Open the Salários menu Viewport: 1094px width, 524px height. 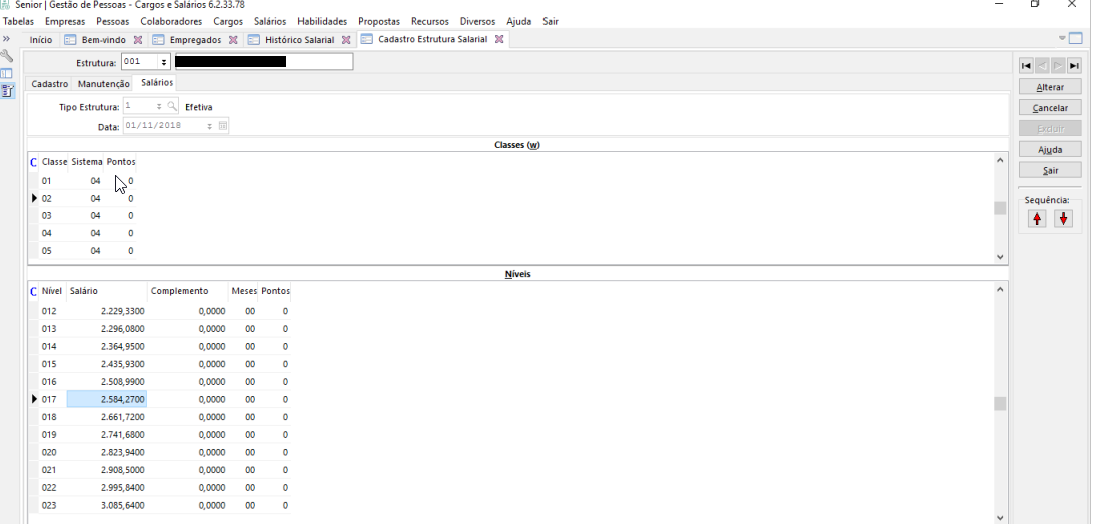[269, 21]
